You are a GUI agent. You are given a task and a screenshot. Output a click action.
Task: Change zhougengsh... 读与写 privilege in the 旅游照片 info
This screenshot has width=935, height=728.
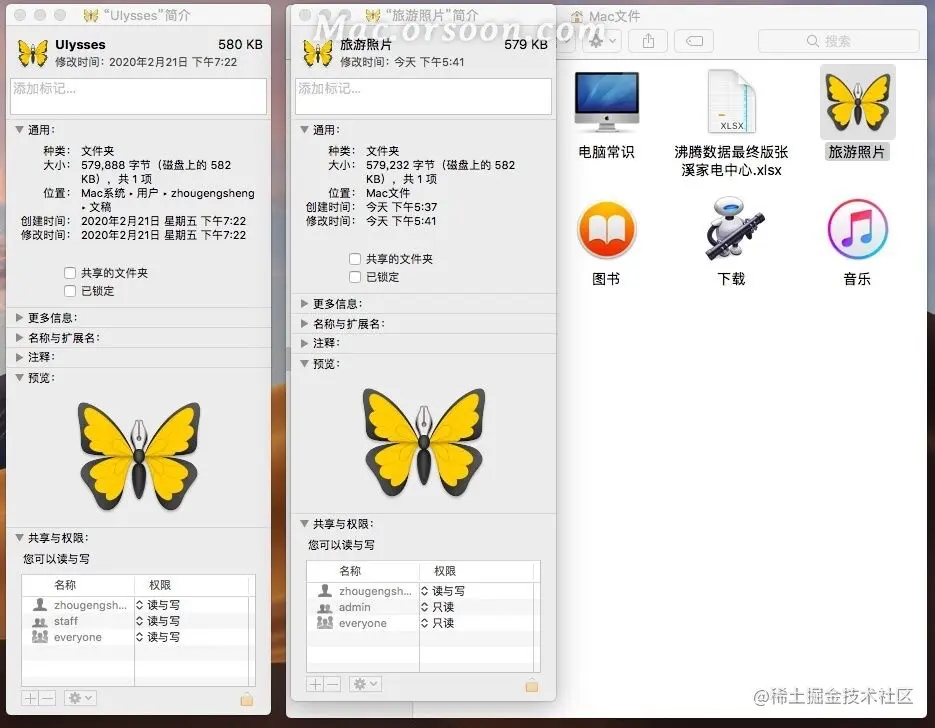click(443, 591)
